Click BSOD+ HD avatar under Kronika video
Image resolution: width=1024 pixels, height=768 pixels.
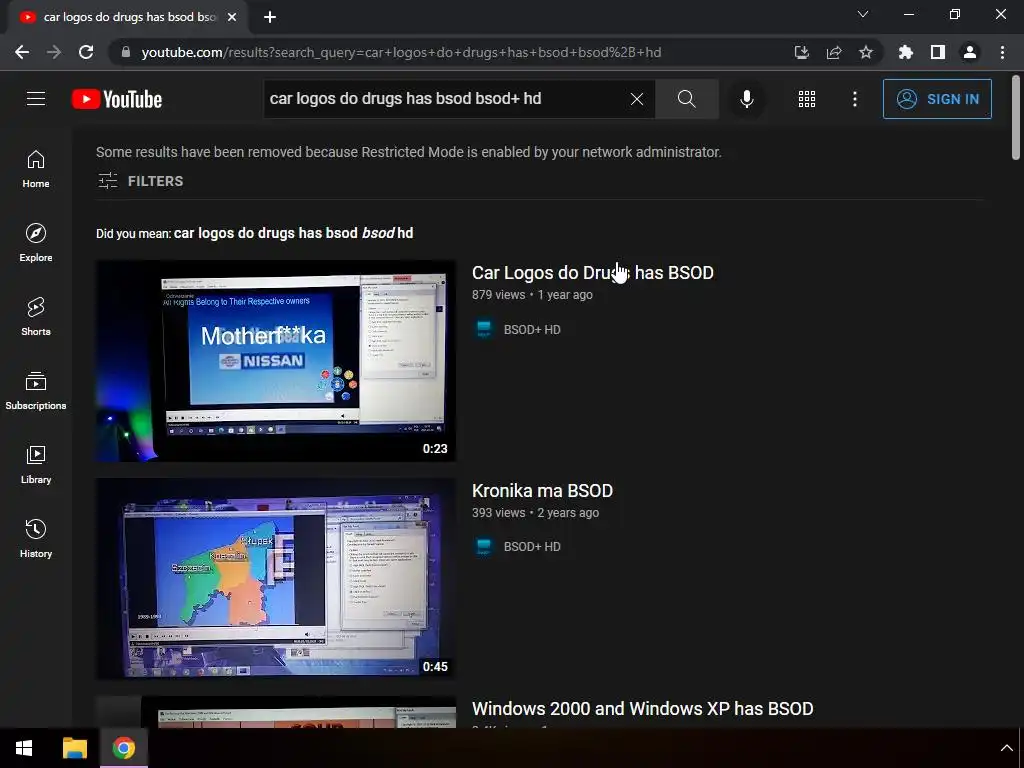click(x=484, y=547)
